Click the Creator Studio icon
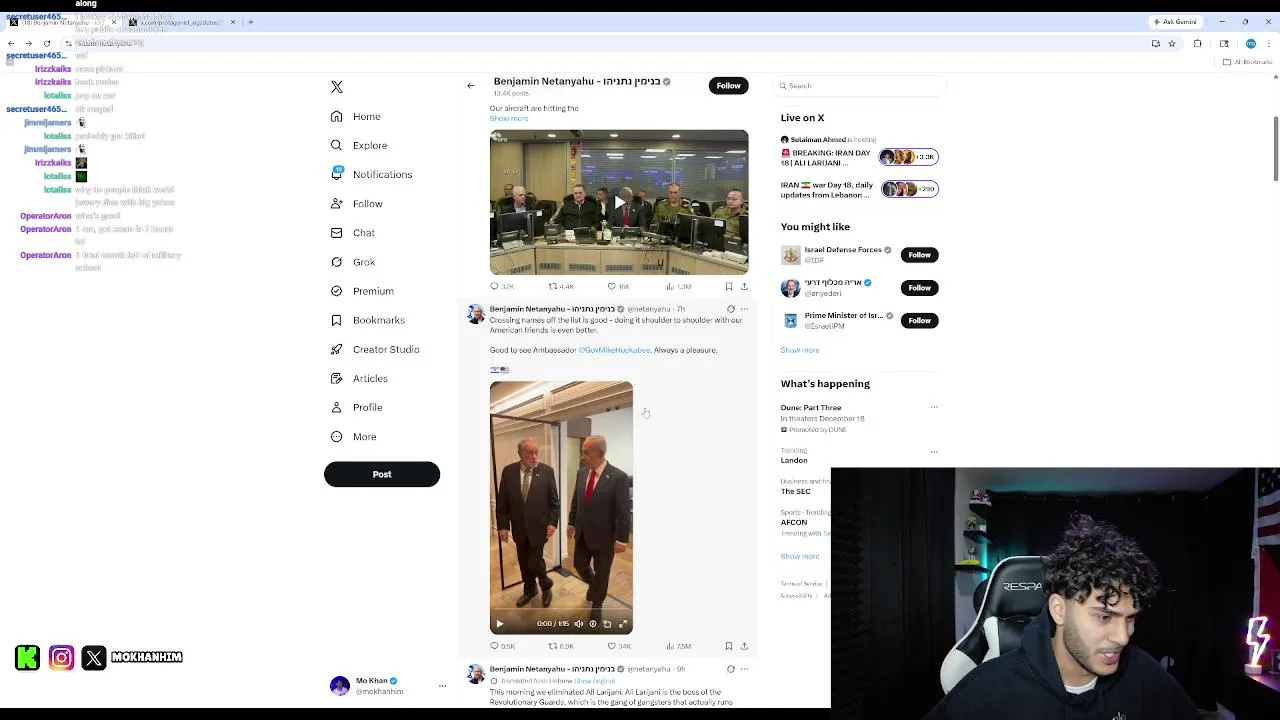Viewport: 1280px width, 720px height. coord(337,349)
